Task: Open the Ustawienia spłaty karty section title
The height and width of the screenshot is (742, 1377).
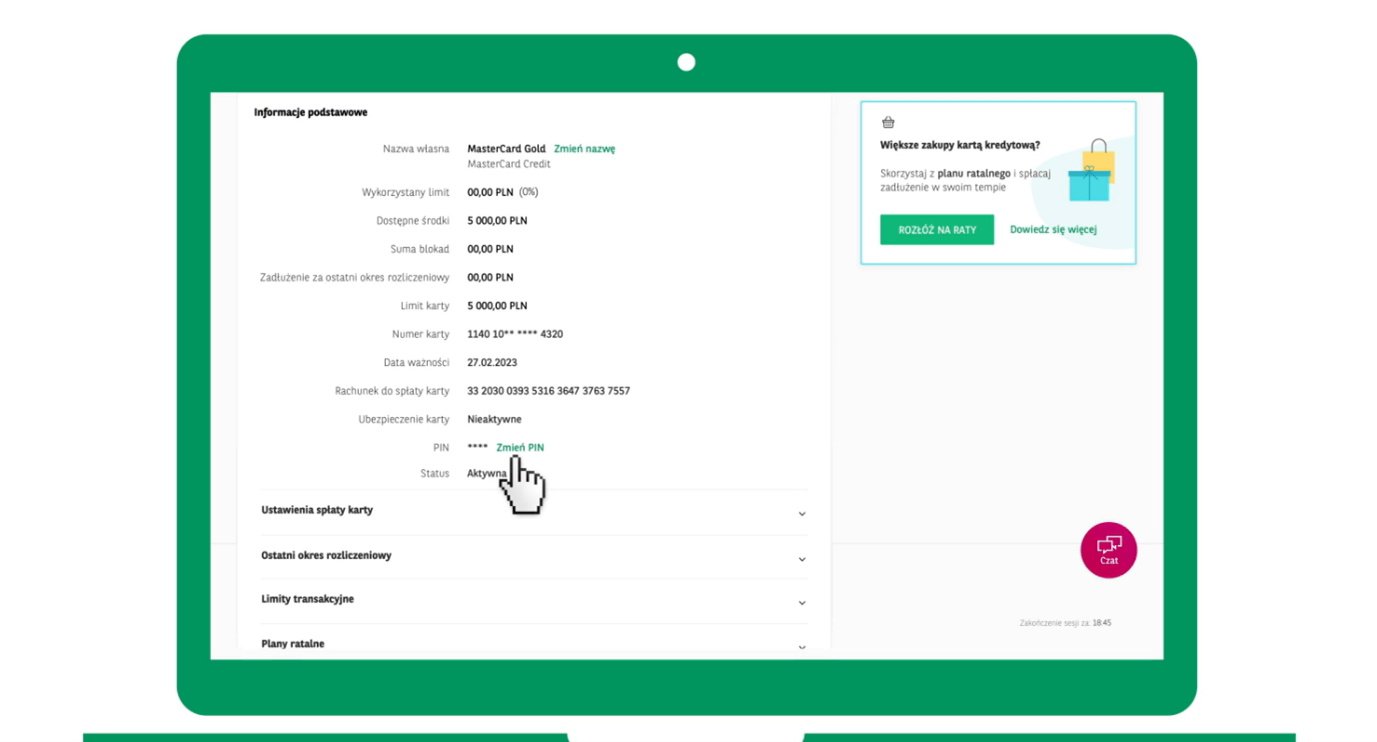Action: (317, 510)
